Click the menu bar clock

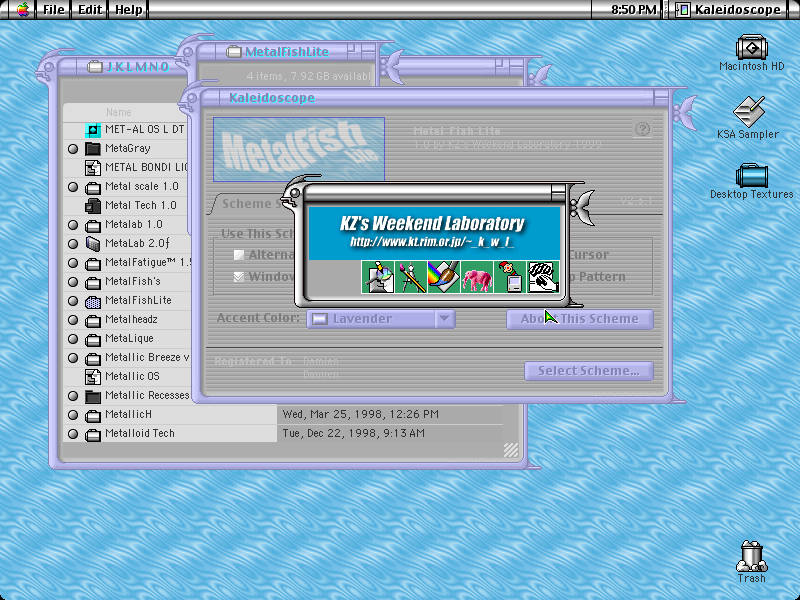[x=633, y=9]
